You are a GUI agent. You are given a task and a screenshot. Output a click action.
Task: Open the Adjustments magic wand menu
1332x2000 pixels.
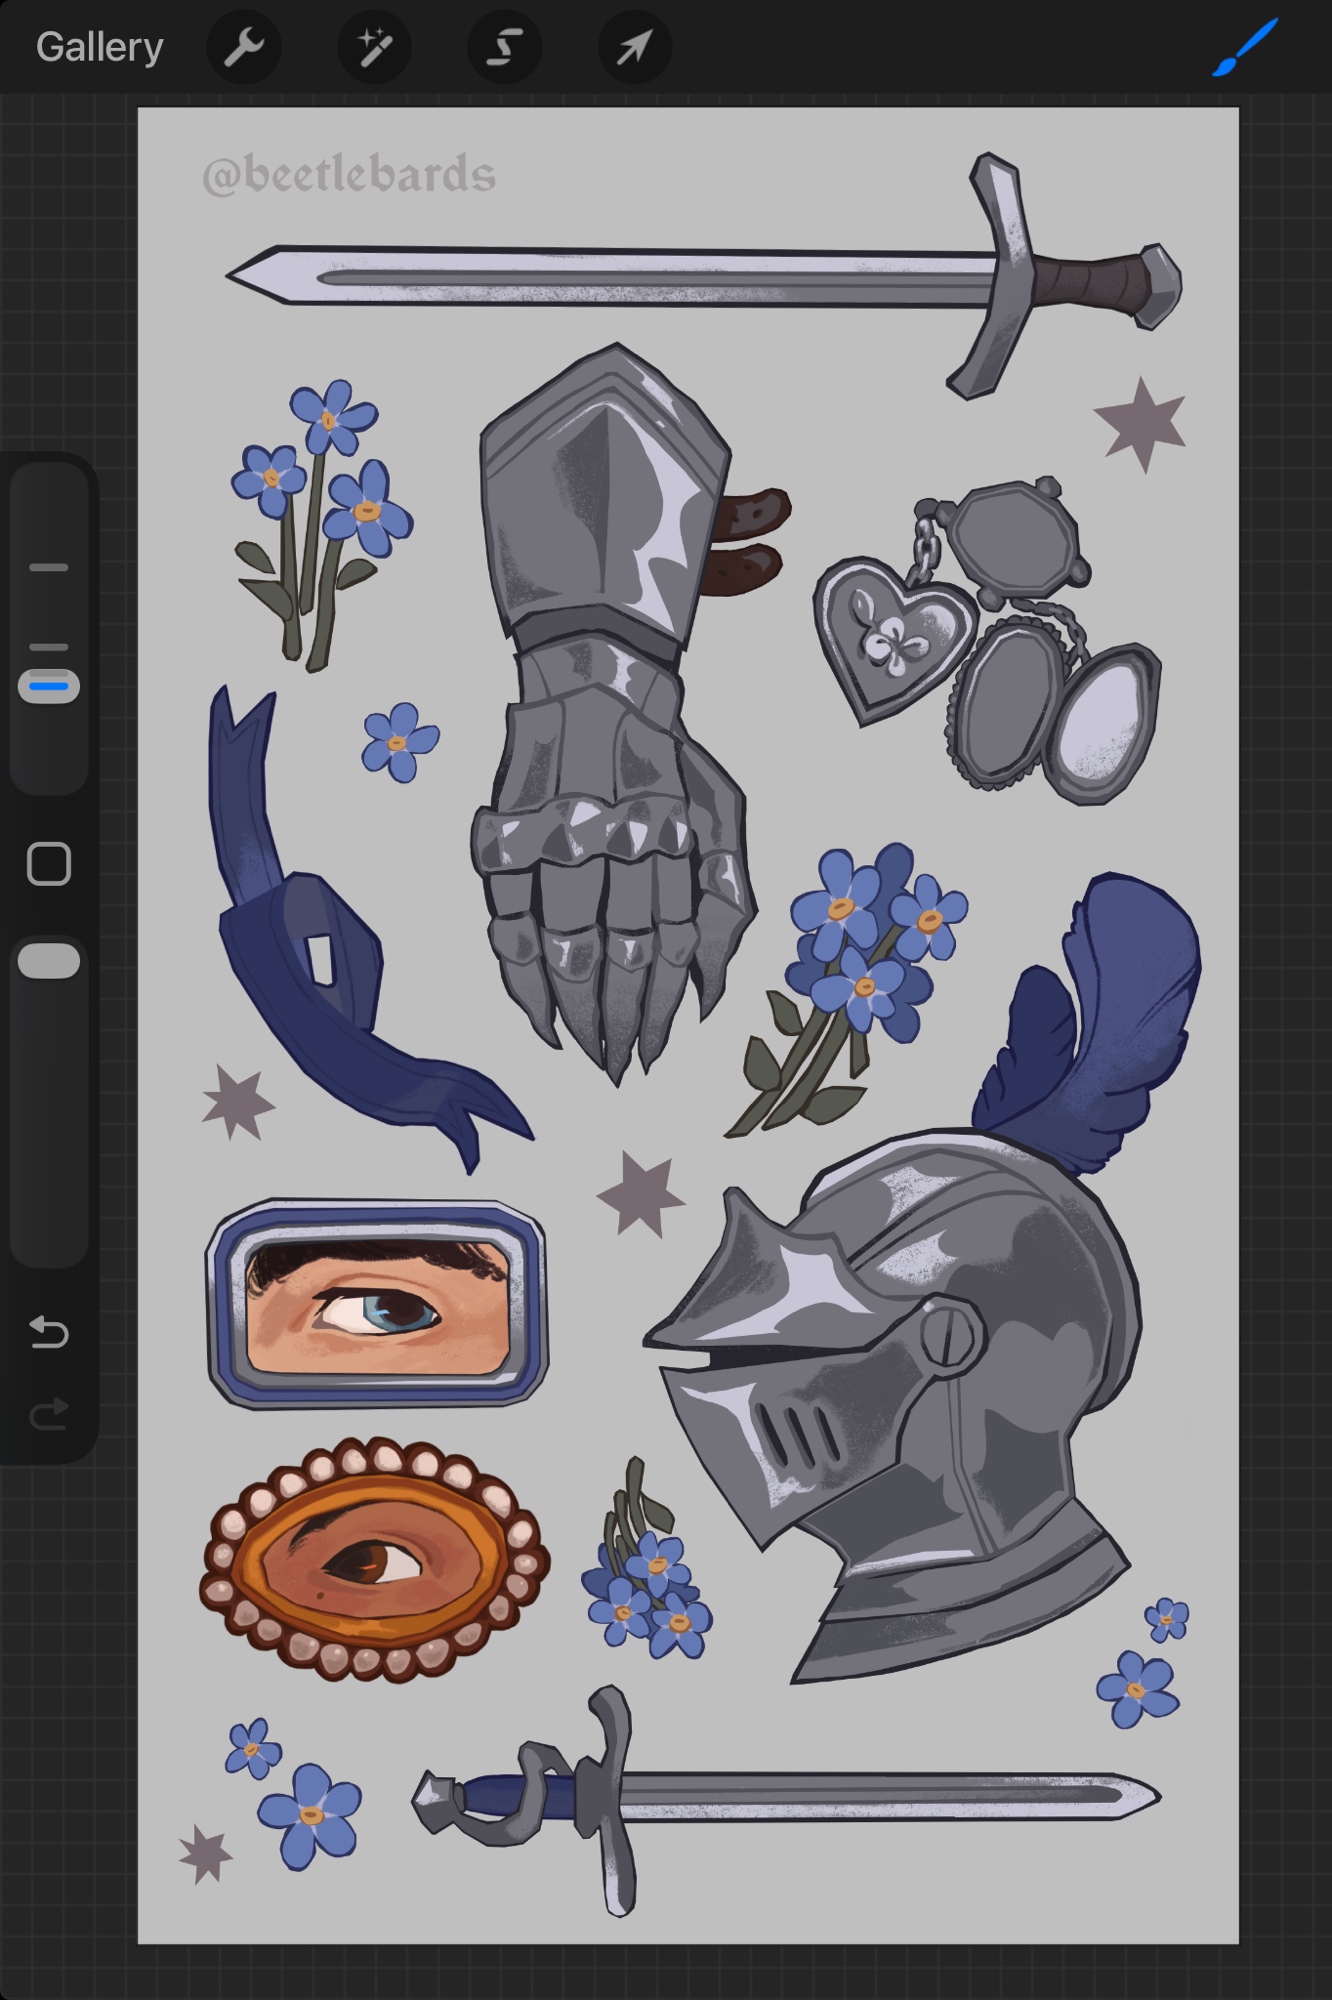[x=374, y=47]
